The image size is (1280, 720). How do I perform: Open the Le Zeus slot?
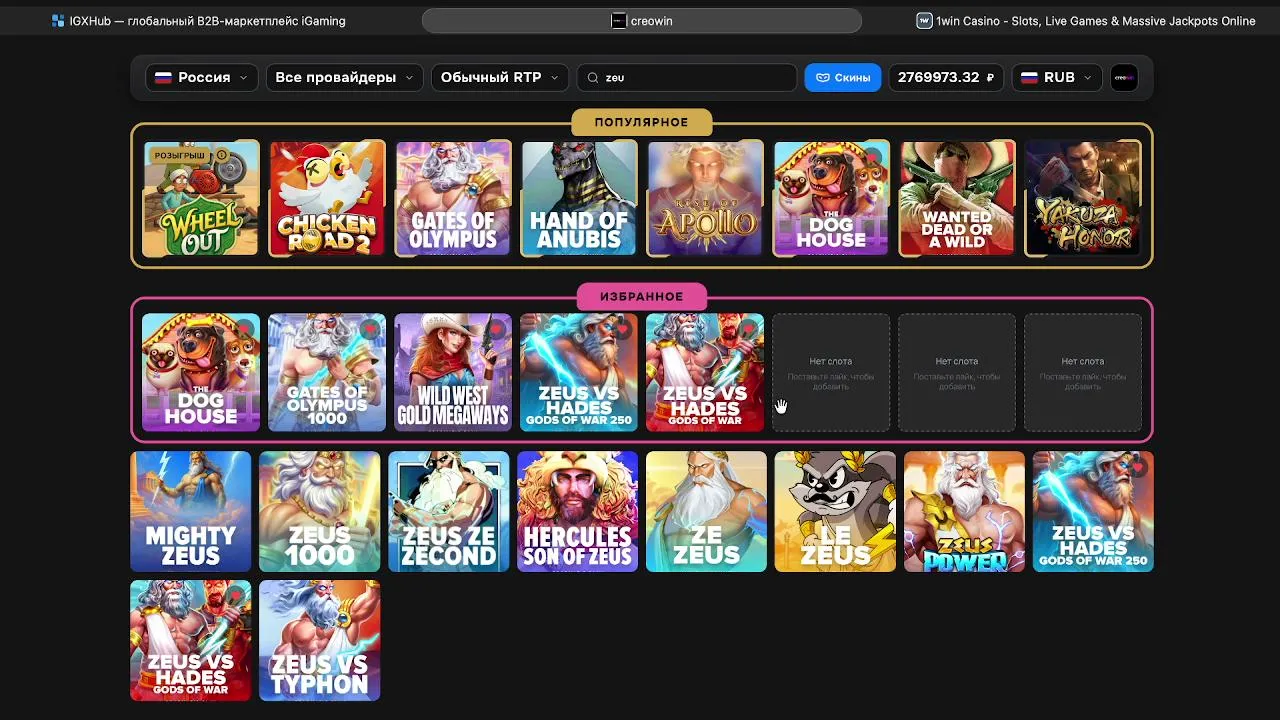[x=836, y=512]
